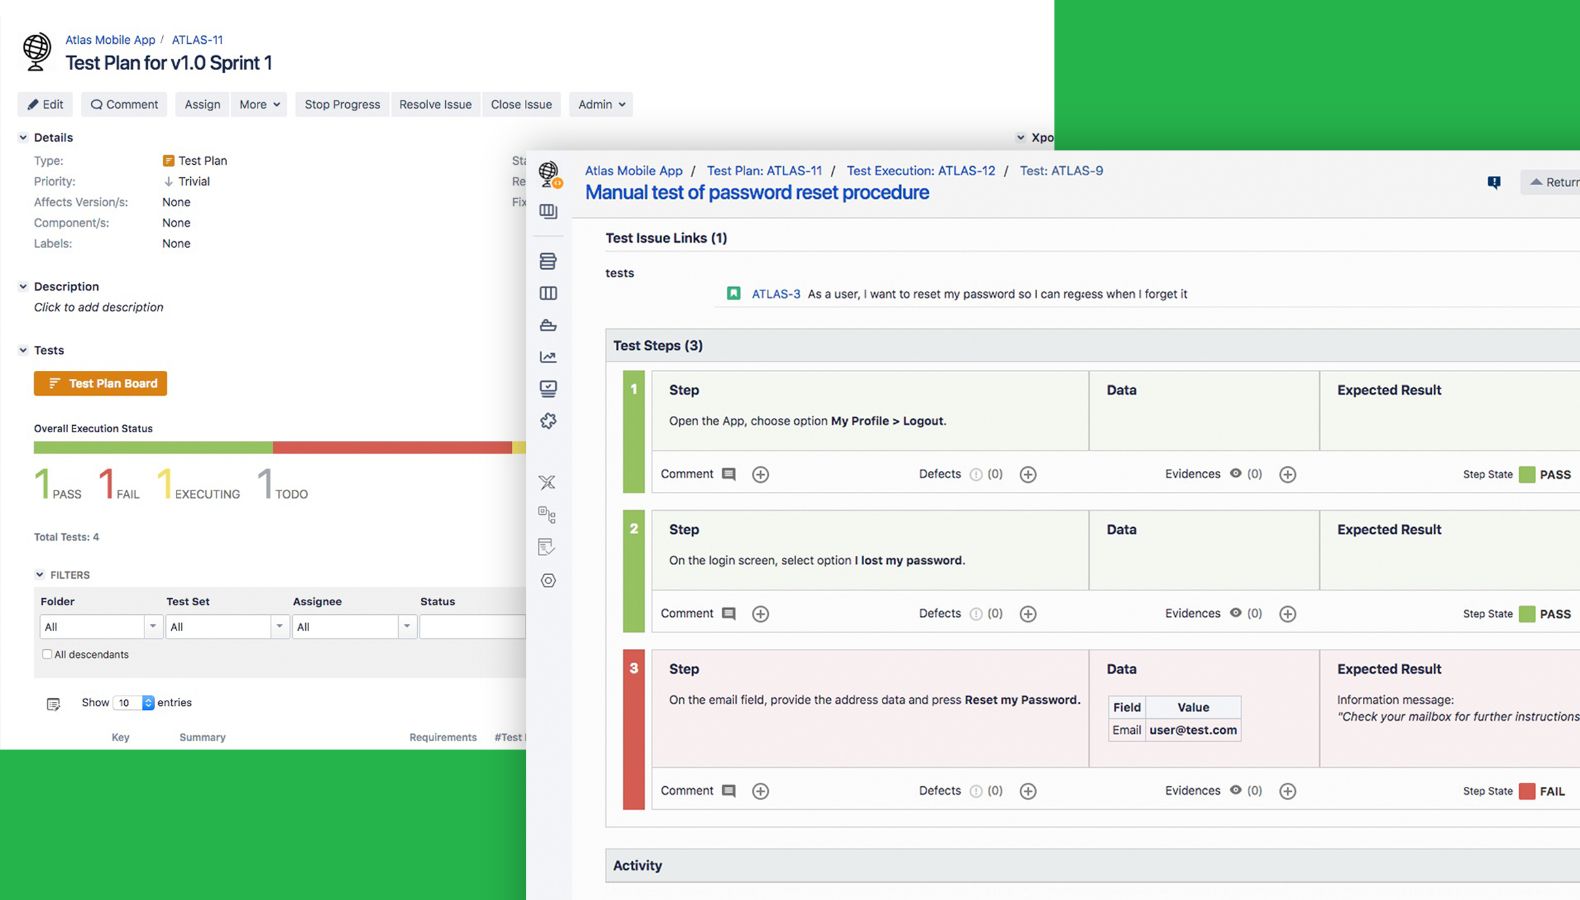This screenshot has width=1580, height=900.
Task: Click the Resolve Issue button
Action: [x=435, y=104]
